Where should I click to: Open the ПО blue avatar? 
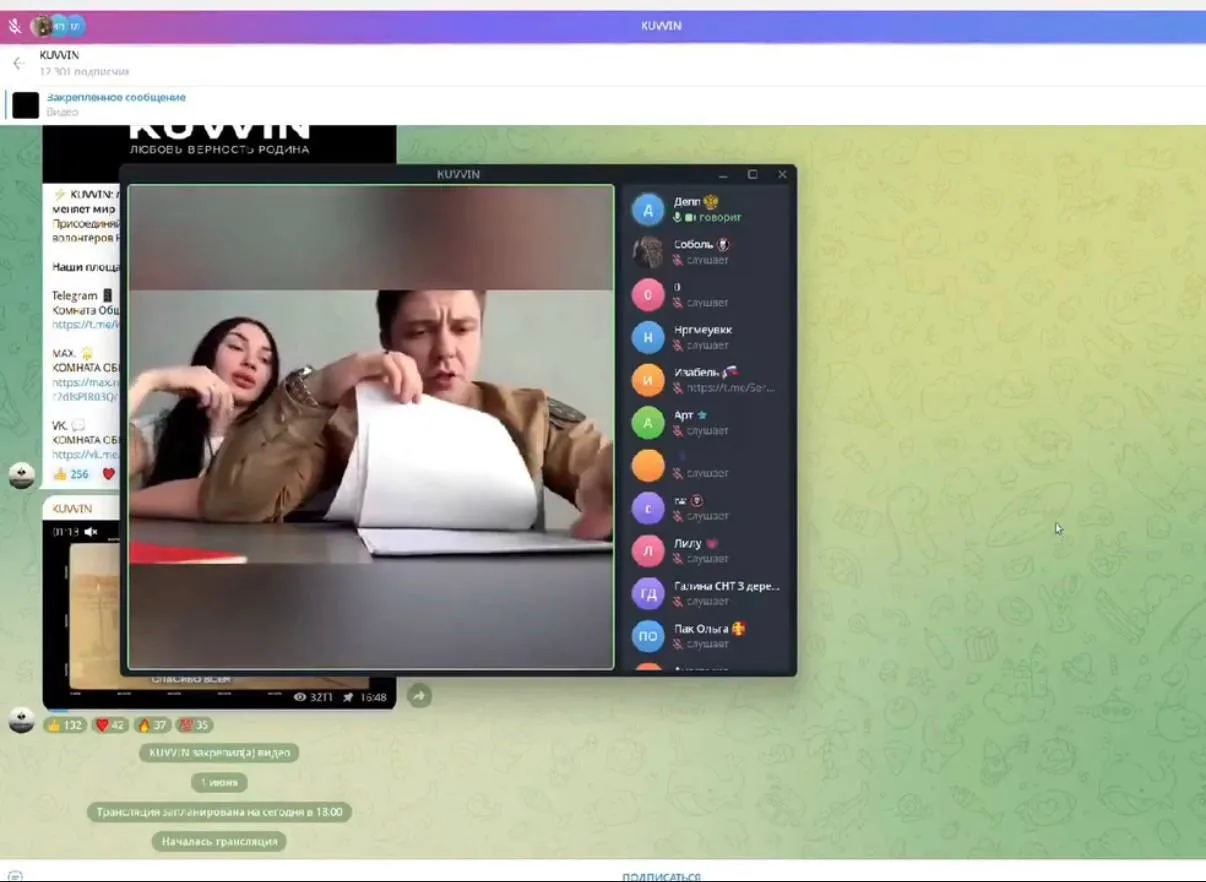click(648, 636)
